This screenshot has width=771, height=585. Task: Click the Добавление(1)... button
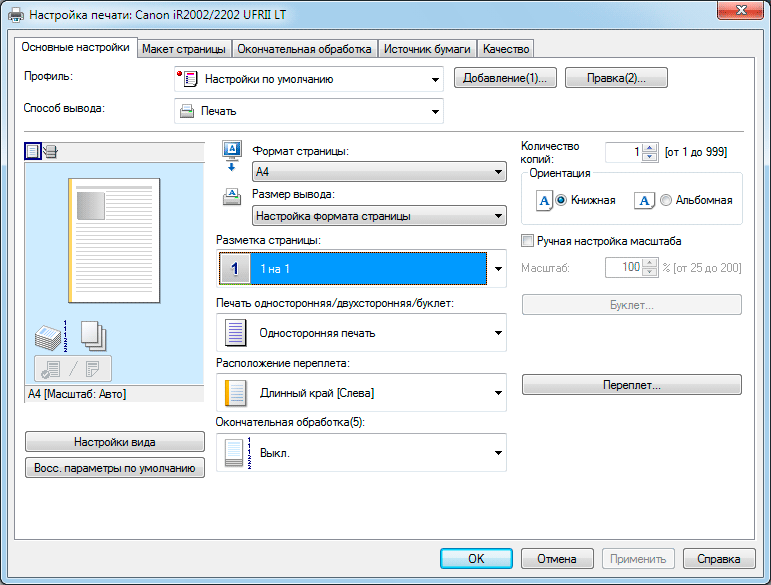[505, 78]
